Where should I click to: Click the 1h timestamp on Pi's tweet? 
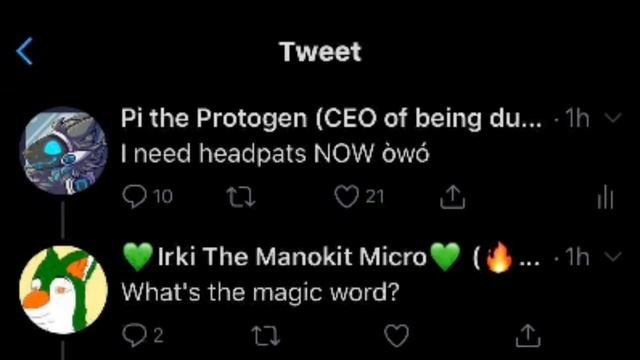pos(578,118)
